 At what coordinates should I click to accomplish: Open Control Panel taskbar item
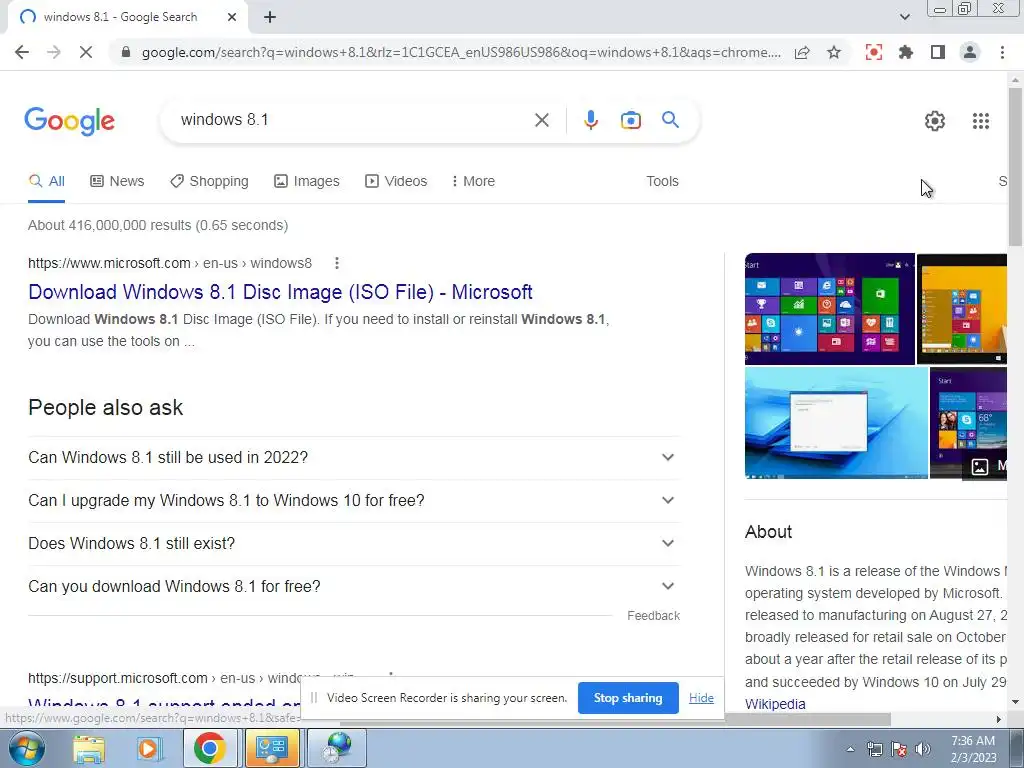272,748
